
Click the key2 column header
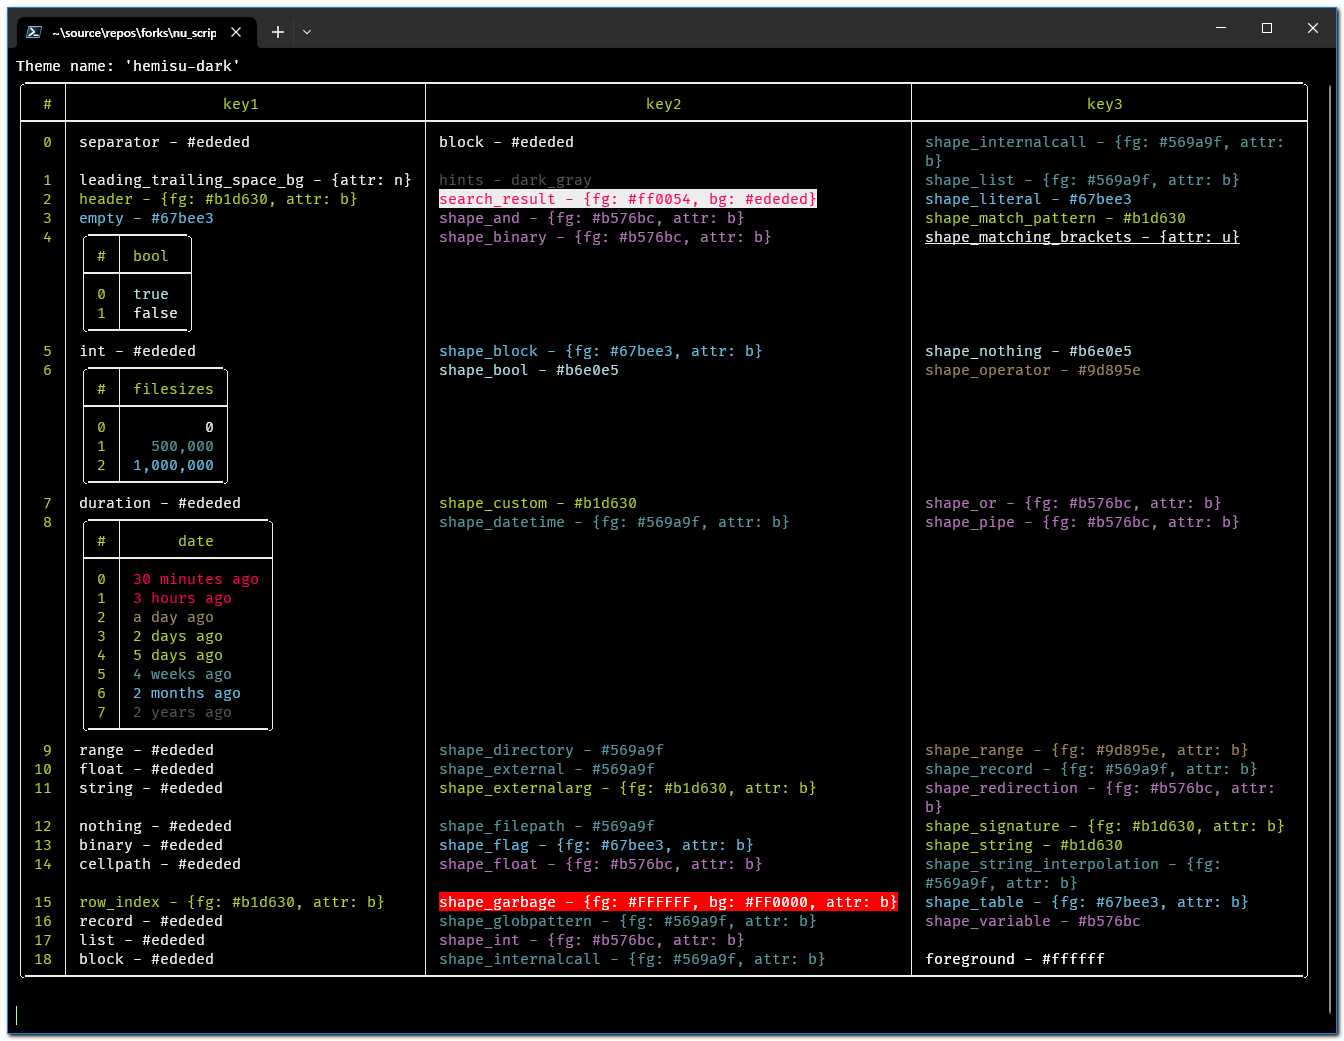pyautogui.click(x=664, y=104)
